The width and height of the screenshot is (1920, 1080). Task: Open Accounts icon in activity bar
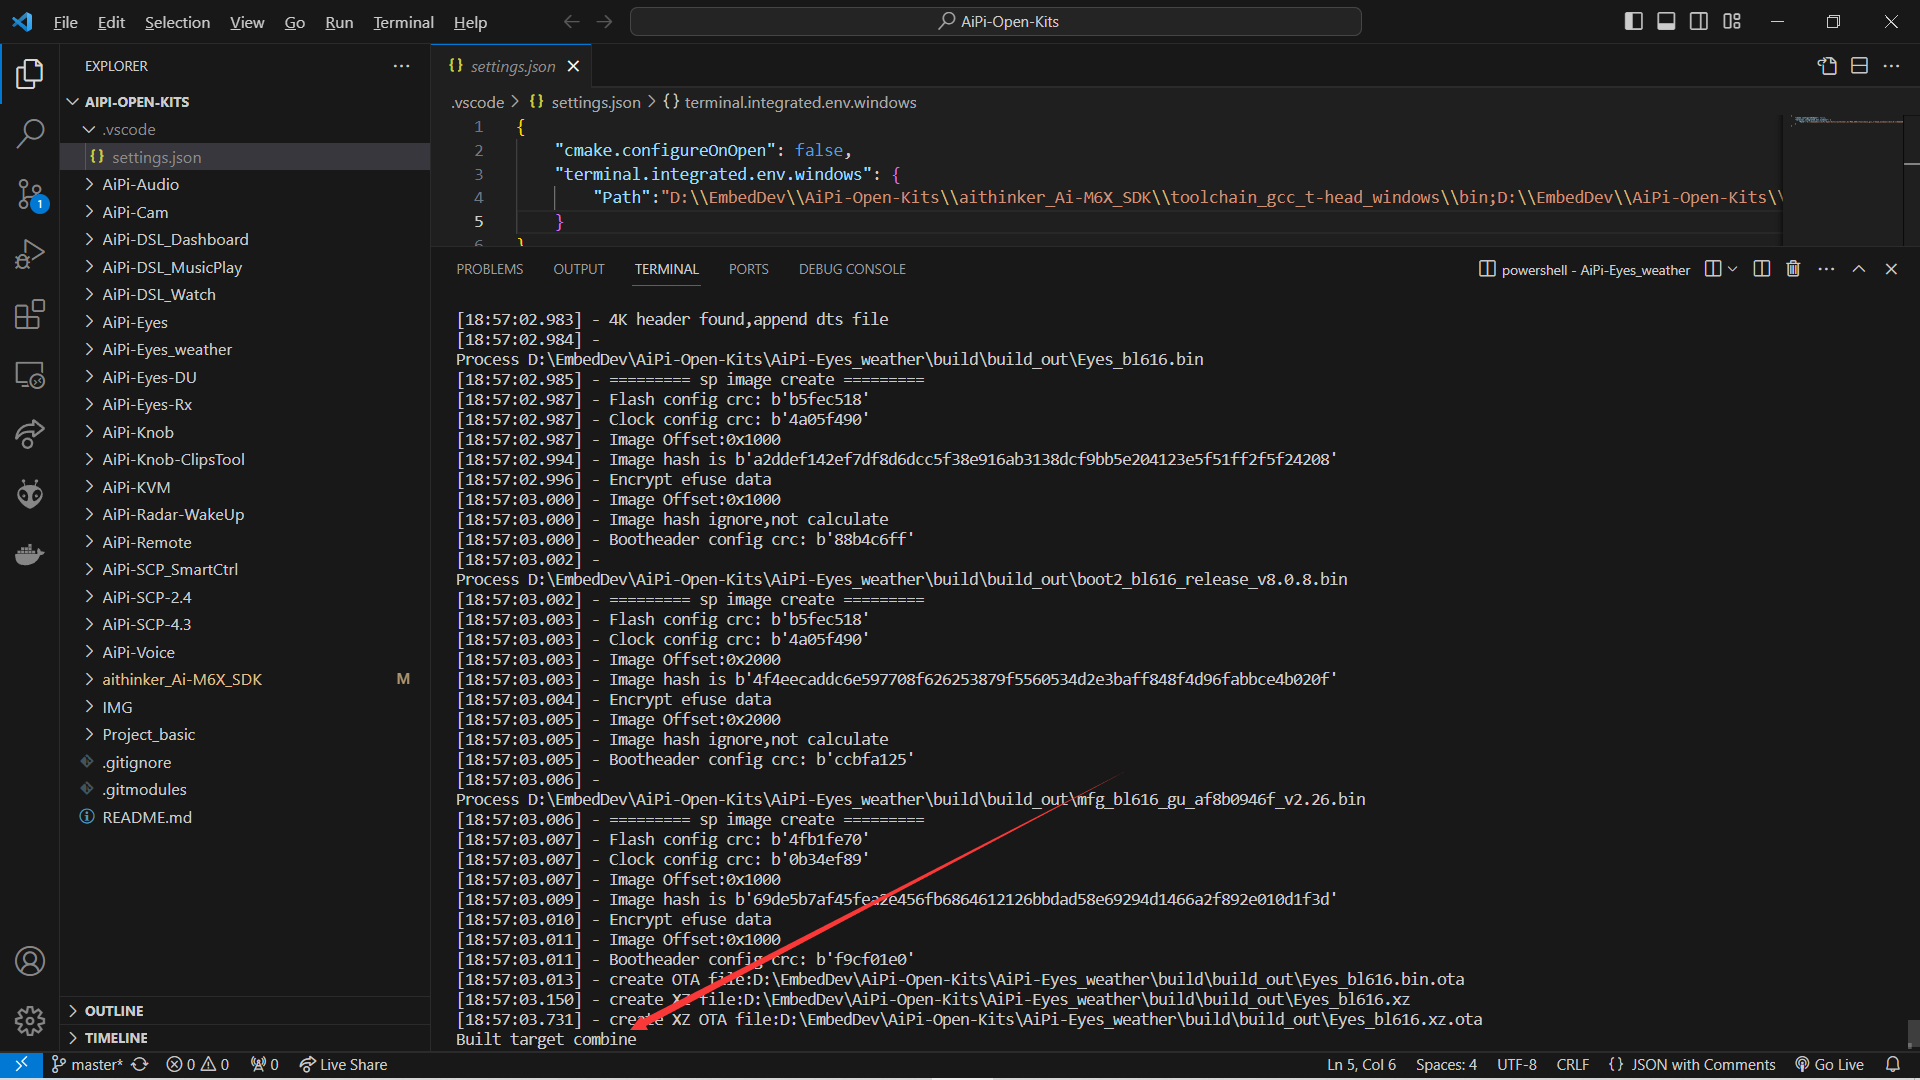30,961
